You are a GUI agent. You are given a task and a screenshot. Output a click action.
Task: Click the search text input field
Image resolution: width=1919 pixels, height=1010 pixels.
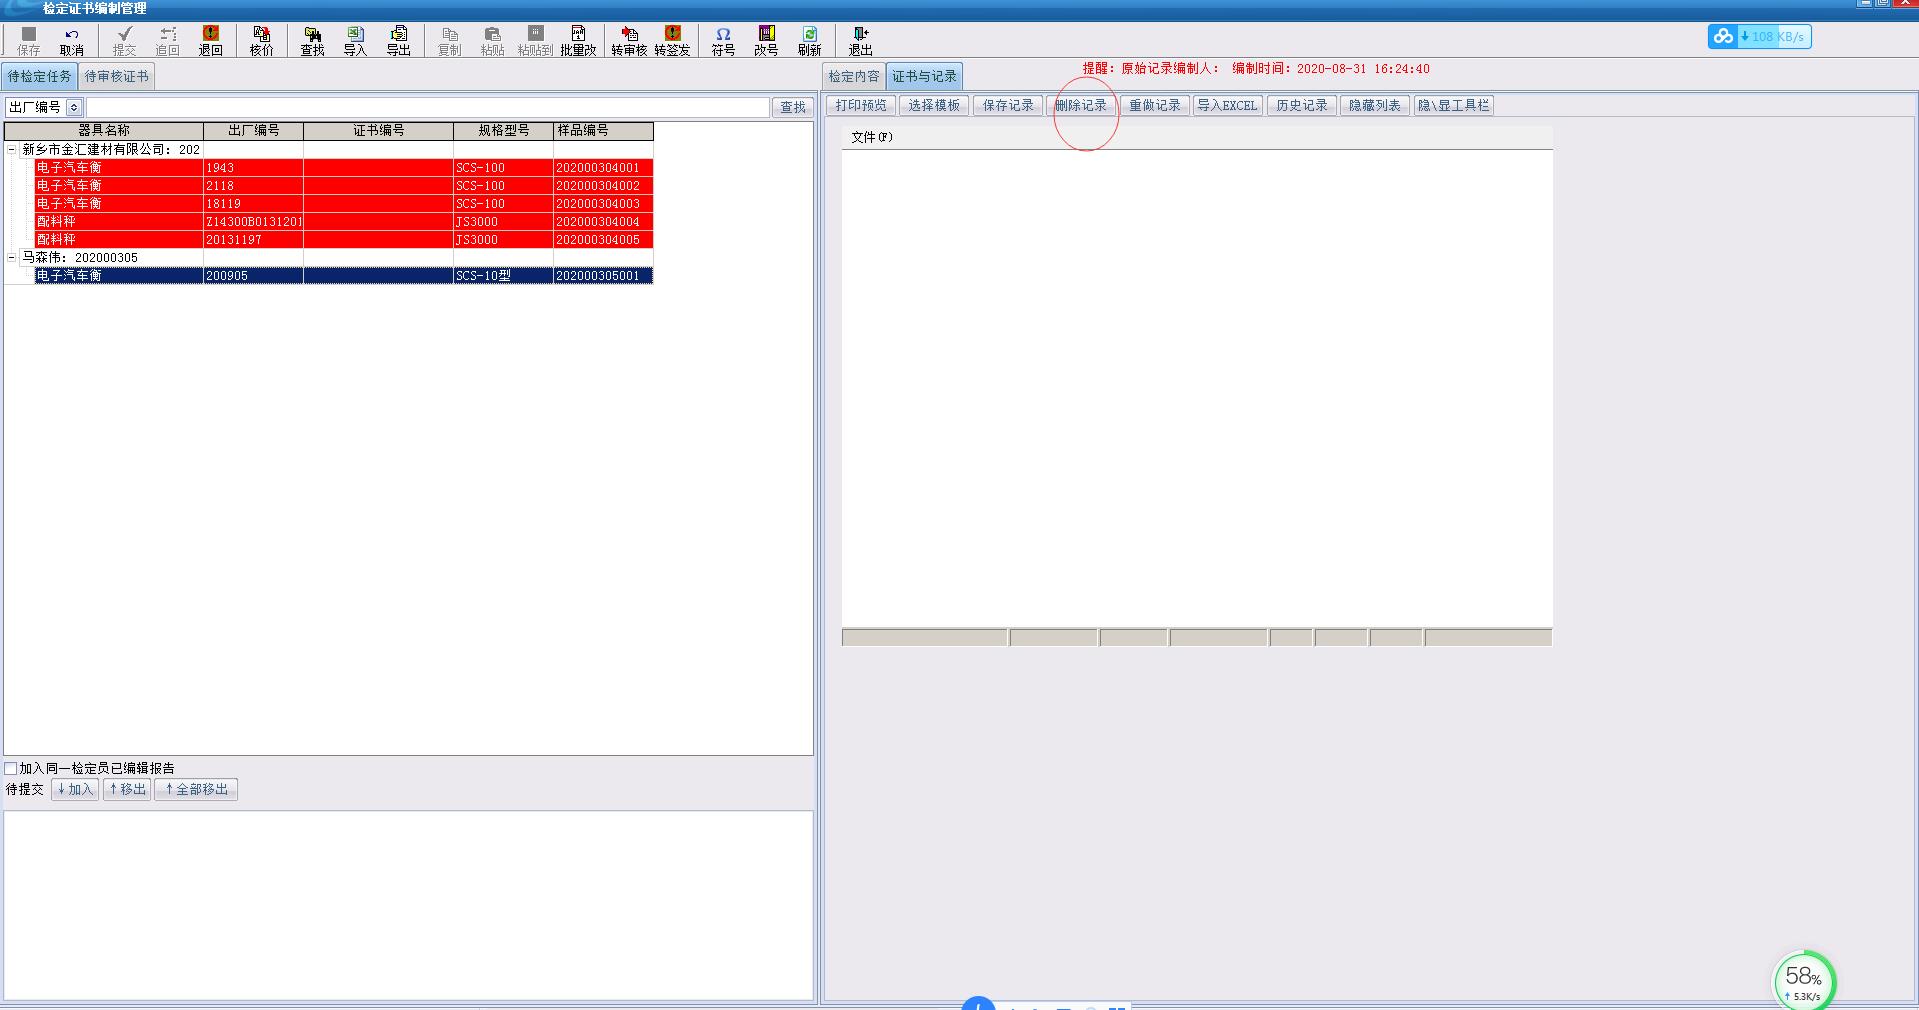point(428,107)
